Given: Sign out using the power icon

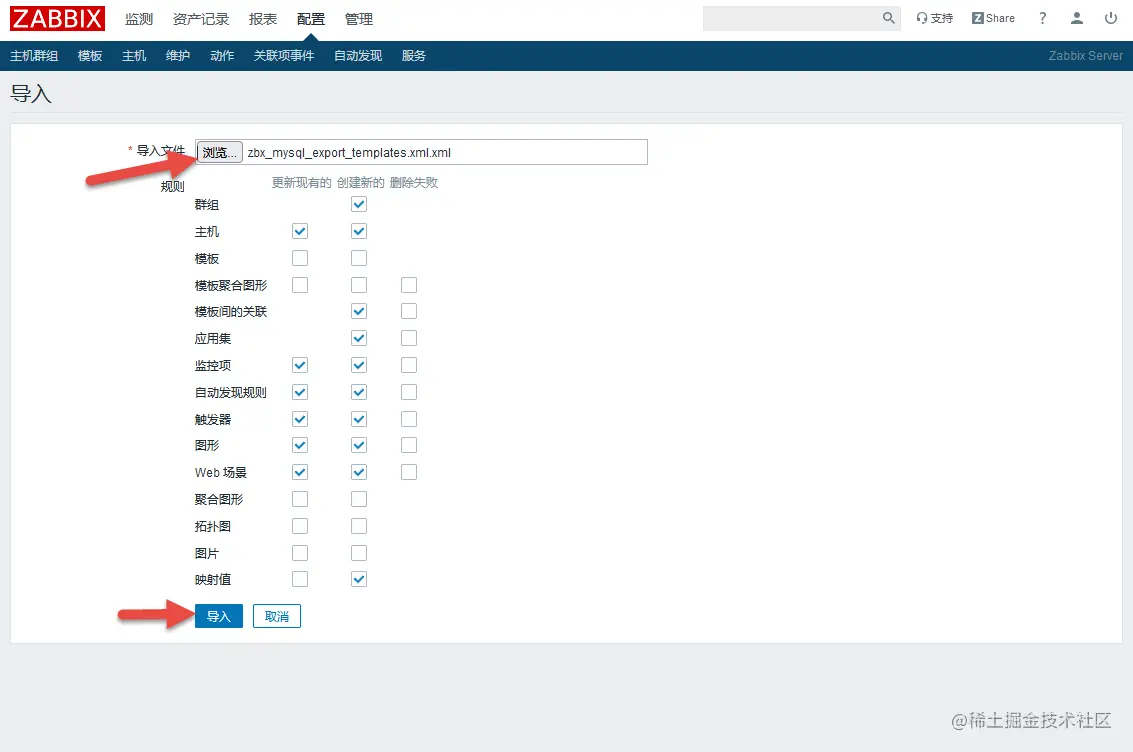Looking at the screenshot, I should [x=1110, y=17].
